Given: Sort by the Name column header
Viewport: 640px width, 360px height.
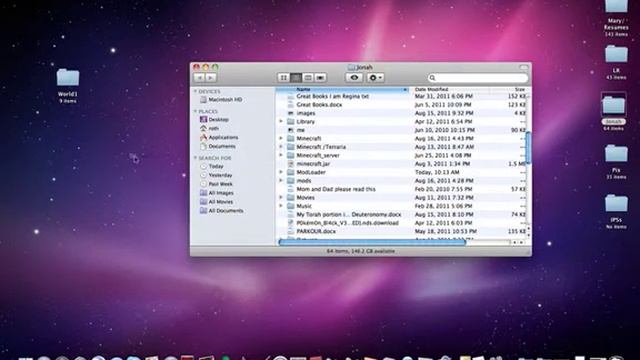Looking at the screenshot, I should point(342,89).
